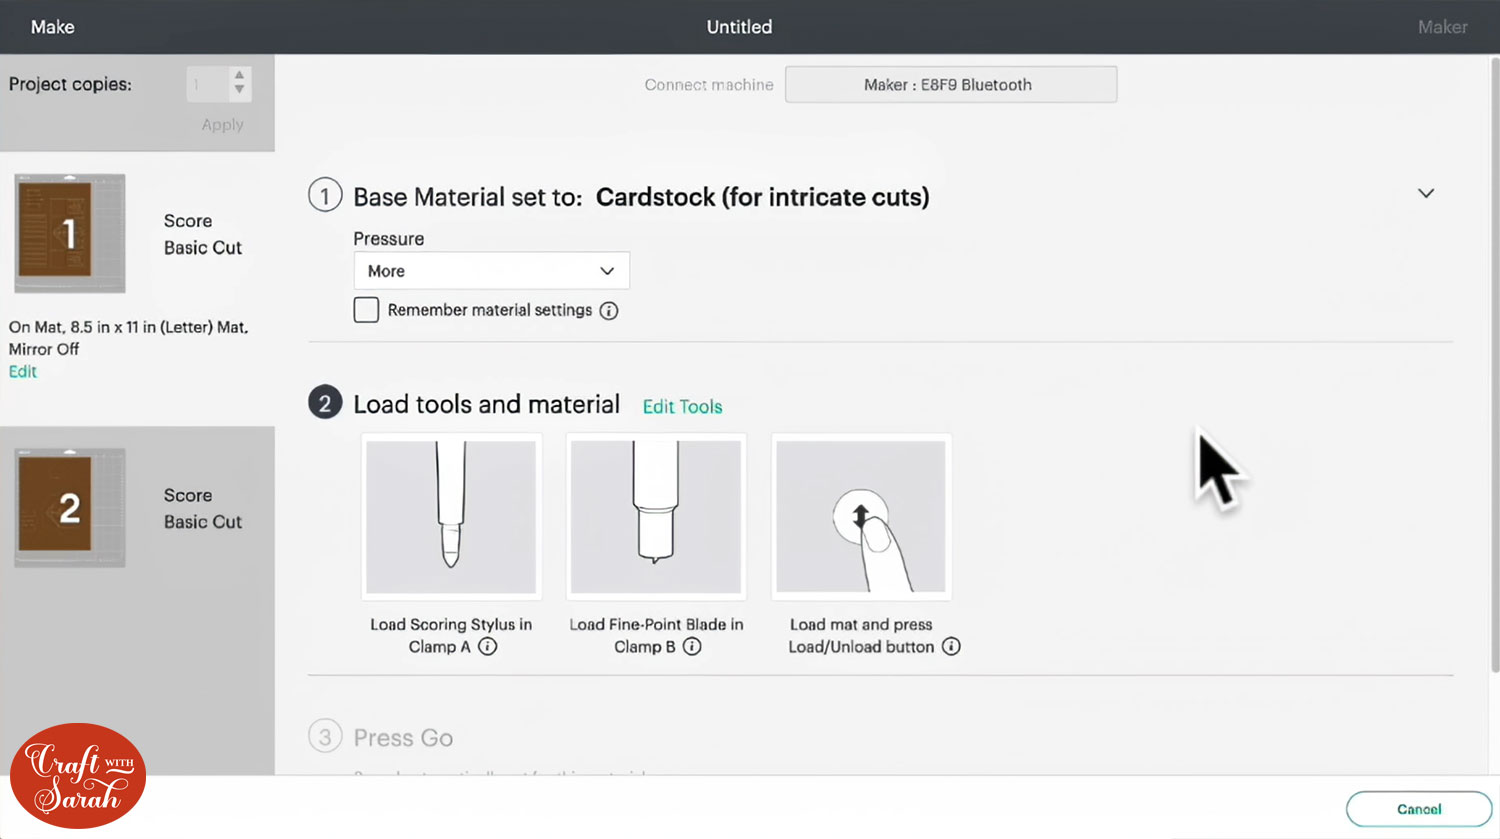Click Edit link under mat 1 settings

[x=23, y=372]
